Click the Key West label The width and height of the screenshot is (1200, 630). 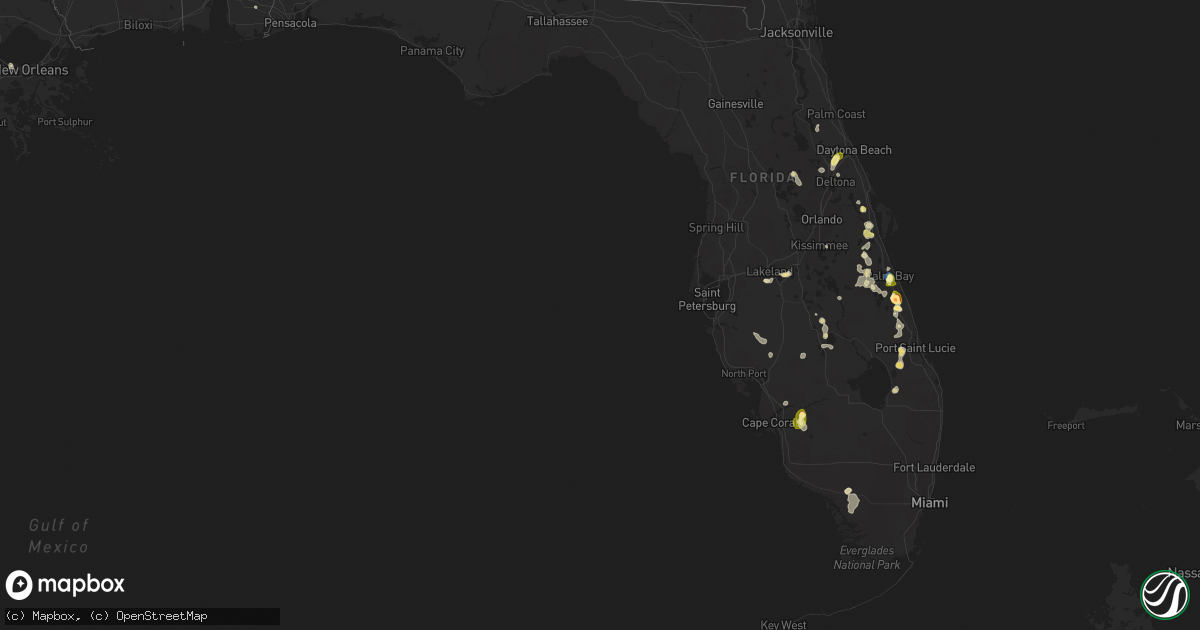783,625
